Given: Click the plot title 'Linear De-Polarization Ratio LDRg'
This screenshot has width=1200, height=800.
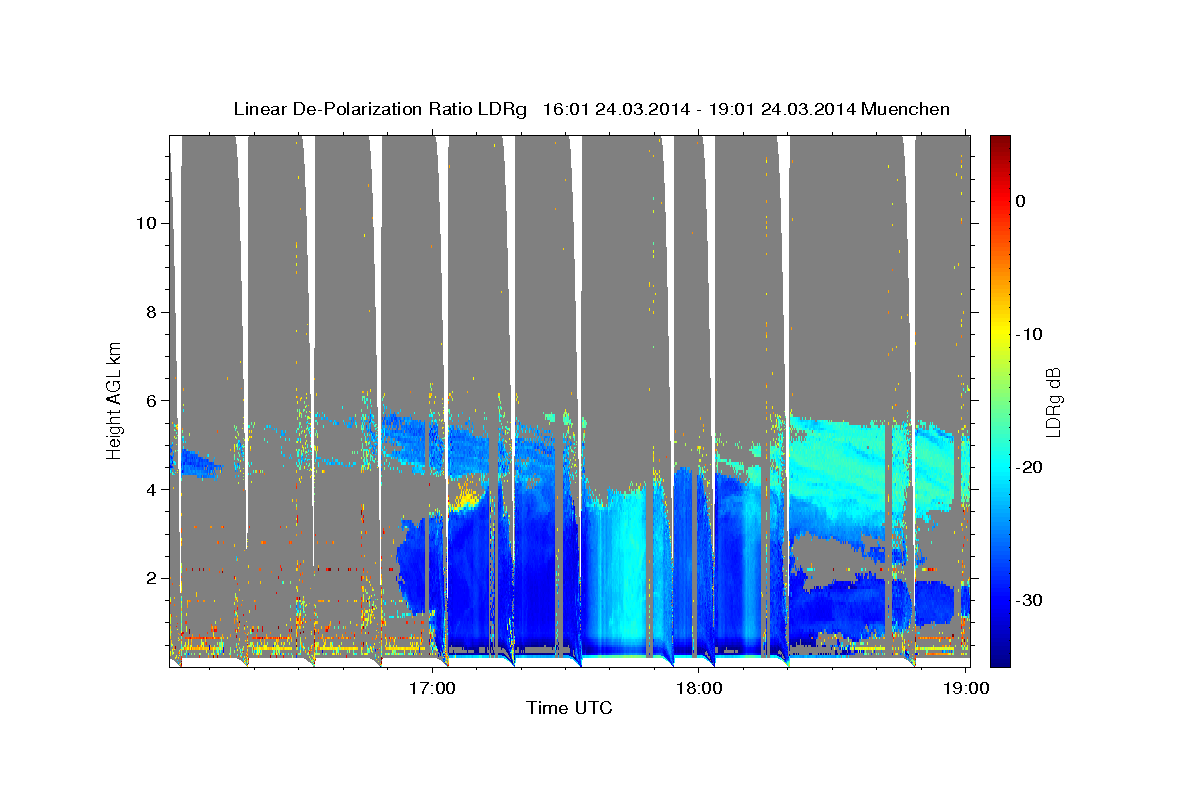Looking at the screenshot, I should point(379,109).
